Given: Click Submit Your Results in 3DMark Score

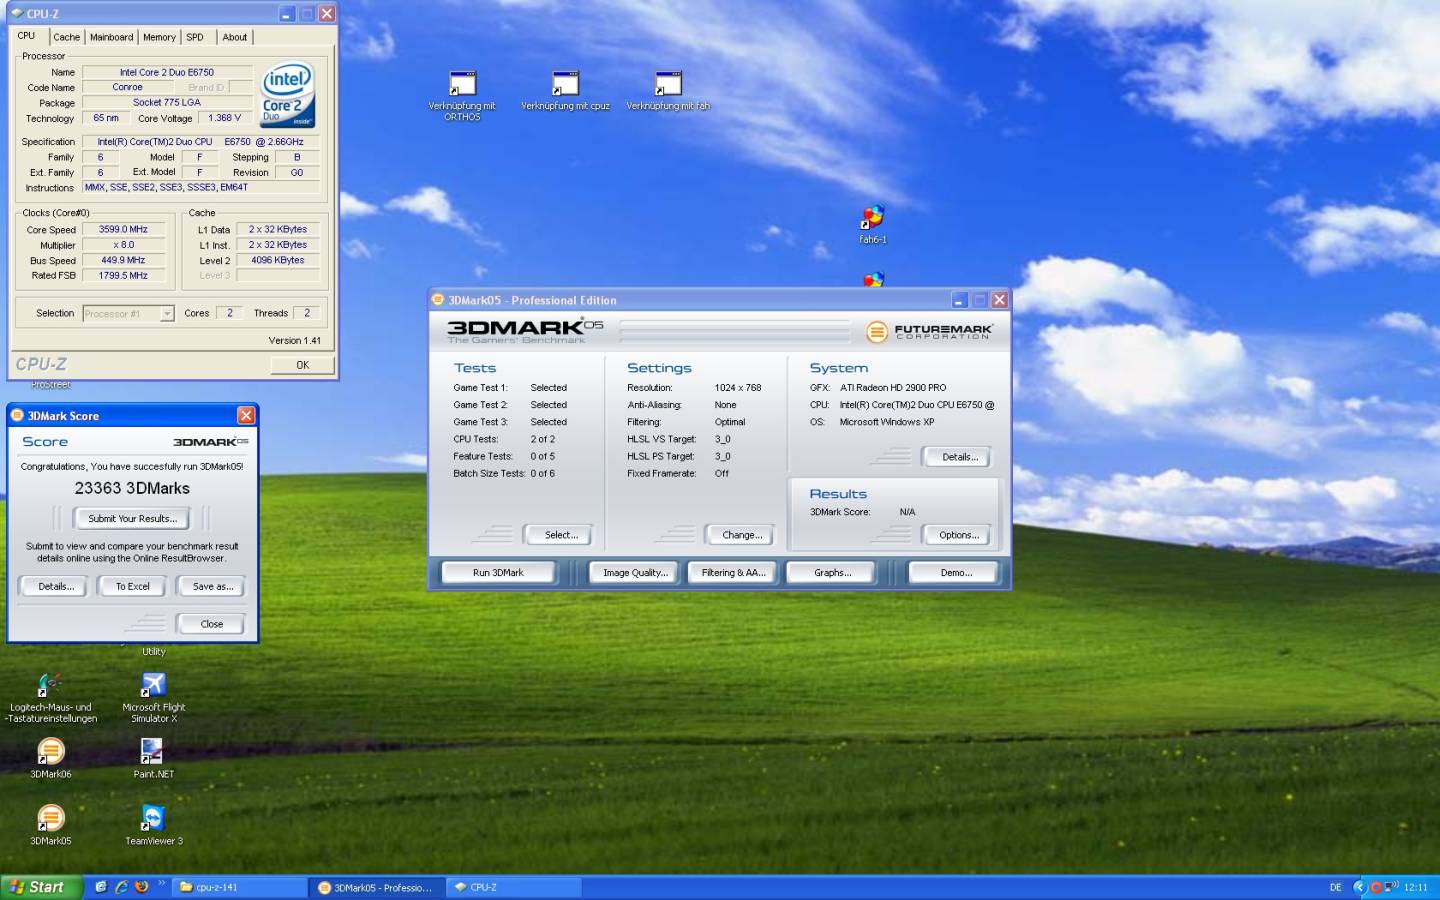Looking at the screenshot, I should tap(132, 518).
